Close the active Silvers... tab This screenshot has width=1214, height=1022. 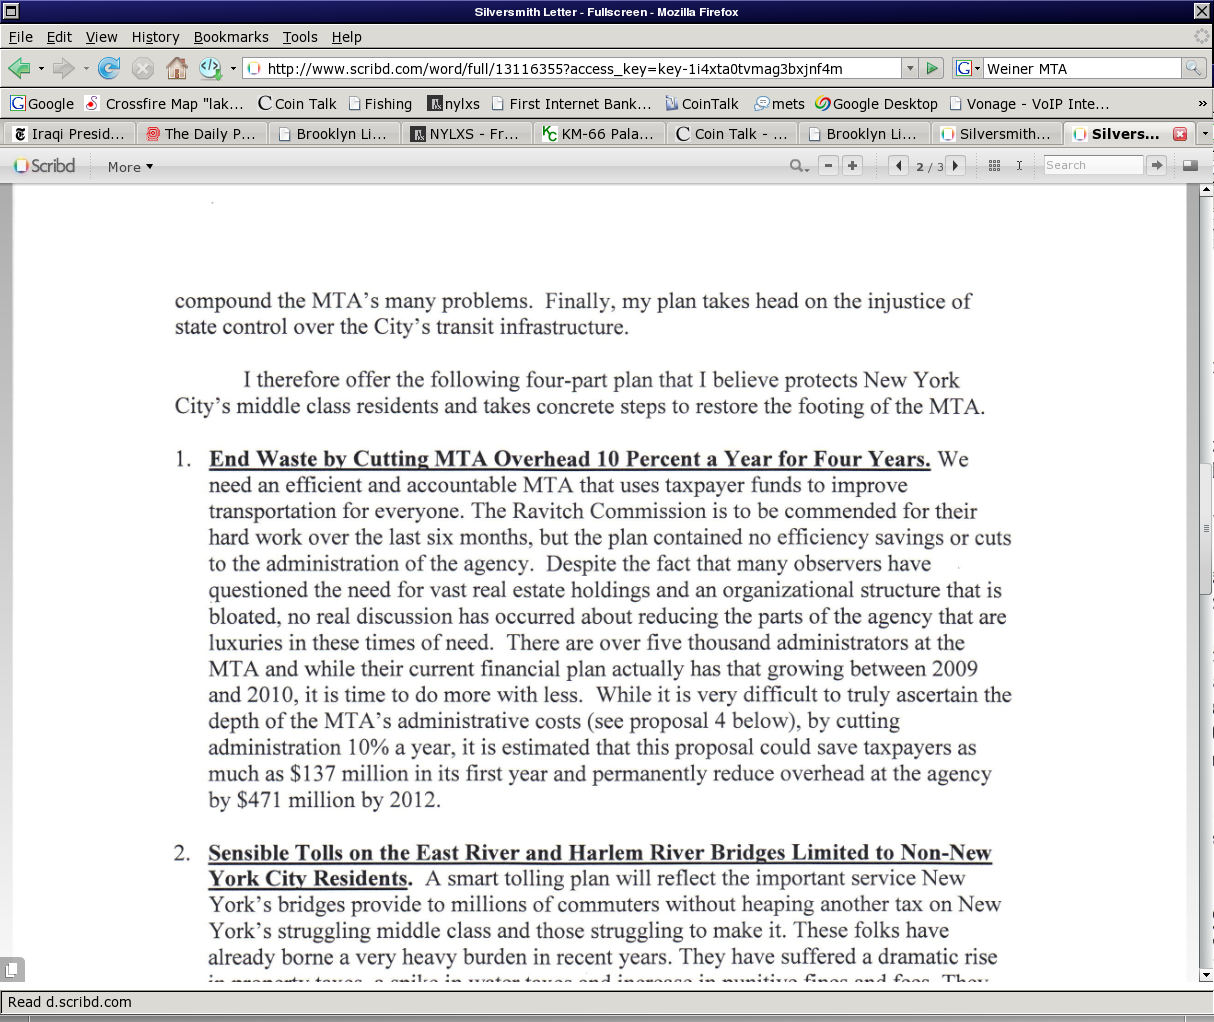pos(1180,134)
